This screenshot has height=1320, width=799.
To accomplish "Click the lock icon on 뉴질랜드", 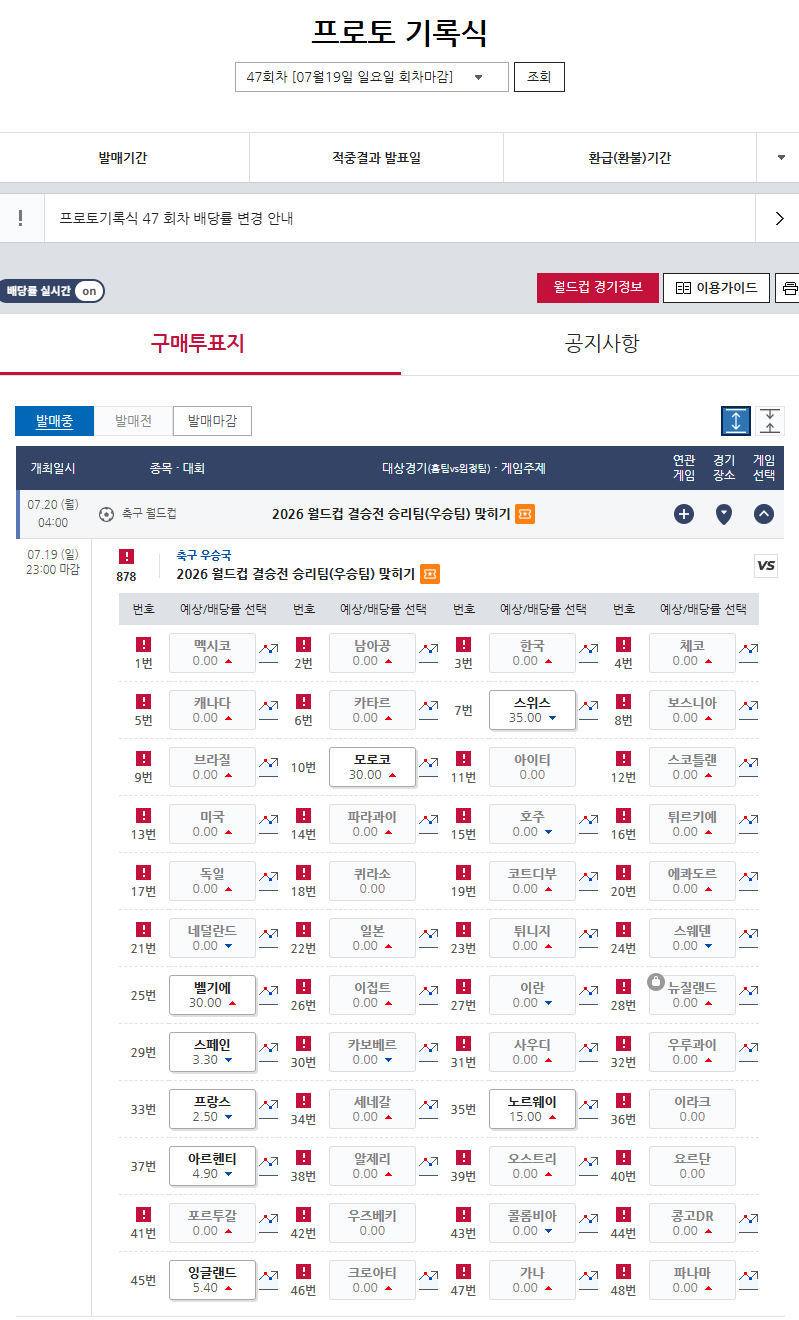I will coord(656,981).
